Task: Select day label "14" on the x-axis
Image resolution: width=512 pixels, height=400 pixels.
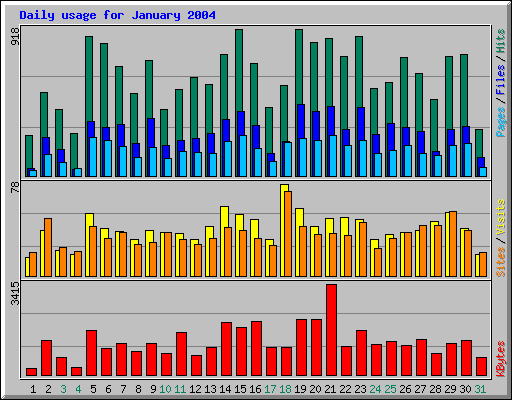Action: click(225, 389)
